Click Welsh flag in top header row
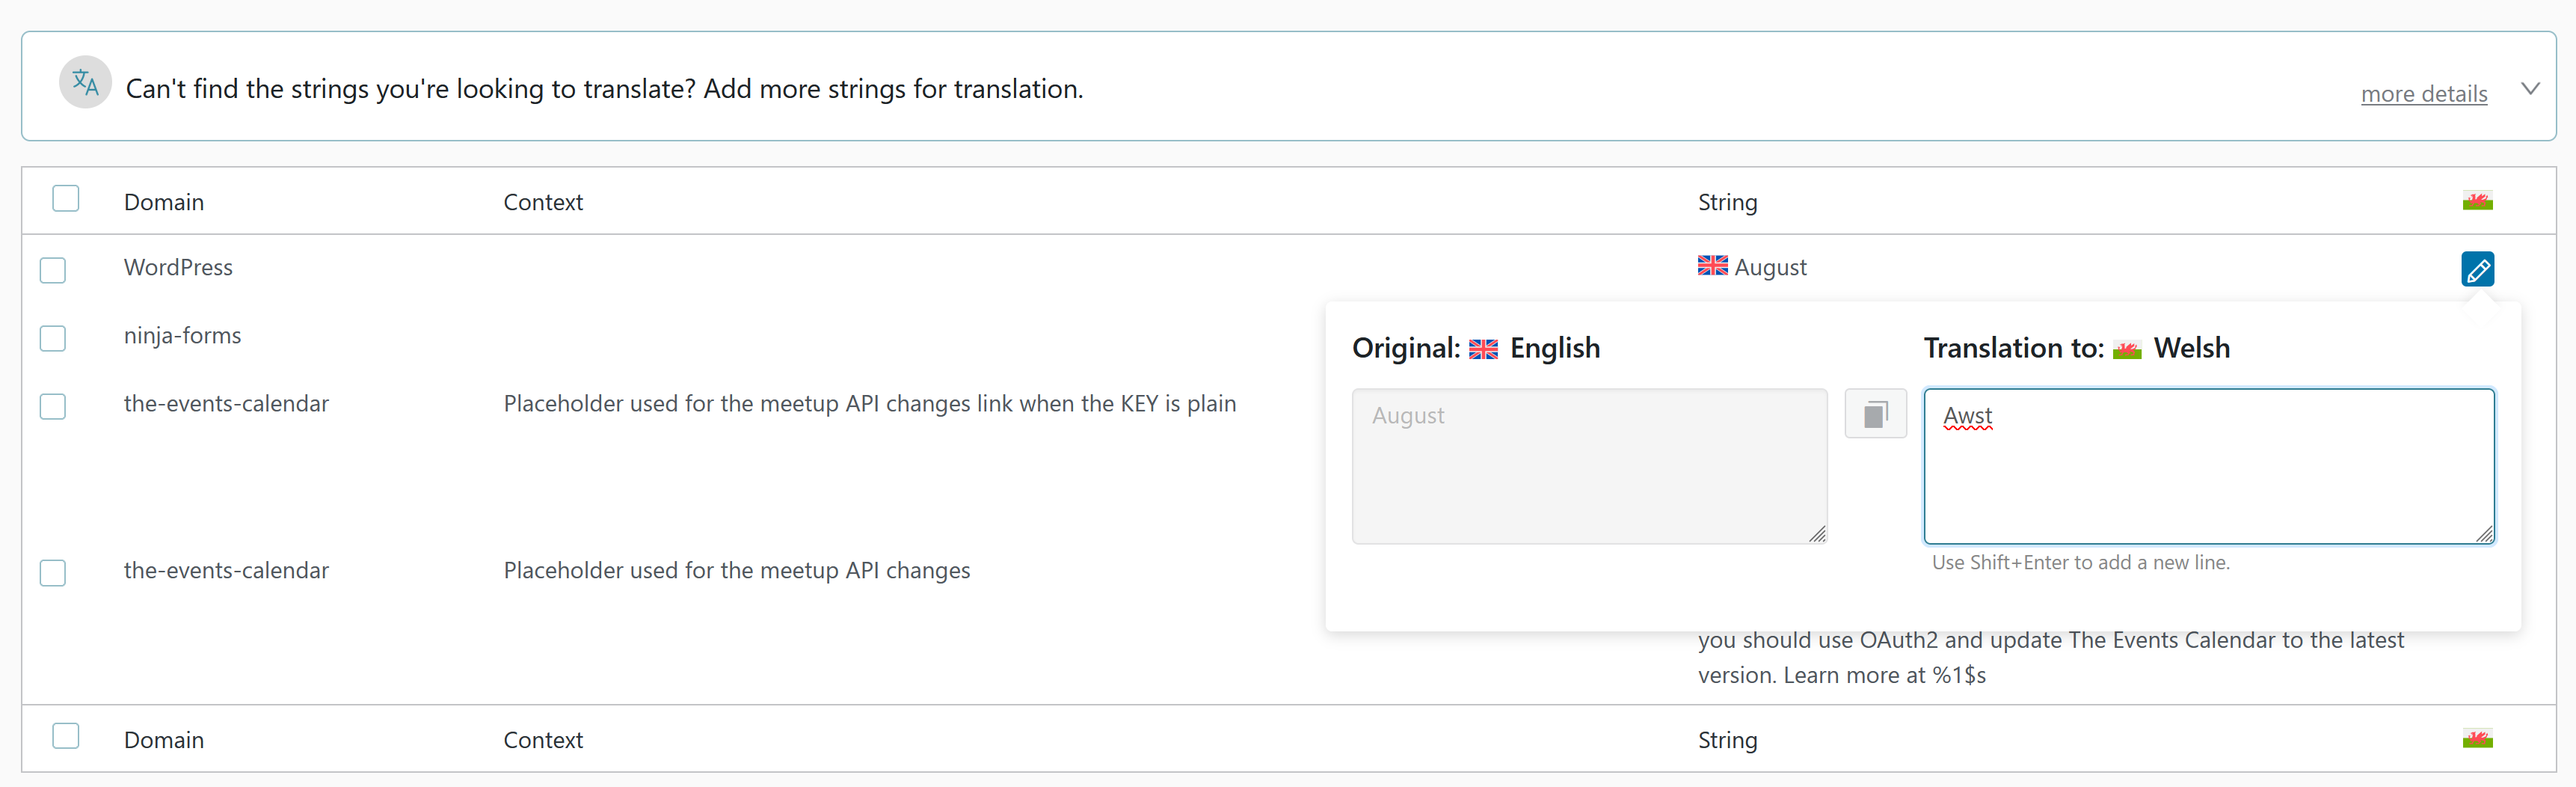This screenshot has height=787, width=2576. pos(2477,201)
